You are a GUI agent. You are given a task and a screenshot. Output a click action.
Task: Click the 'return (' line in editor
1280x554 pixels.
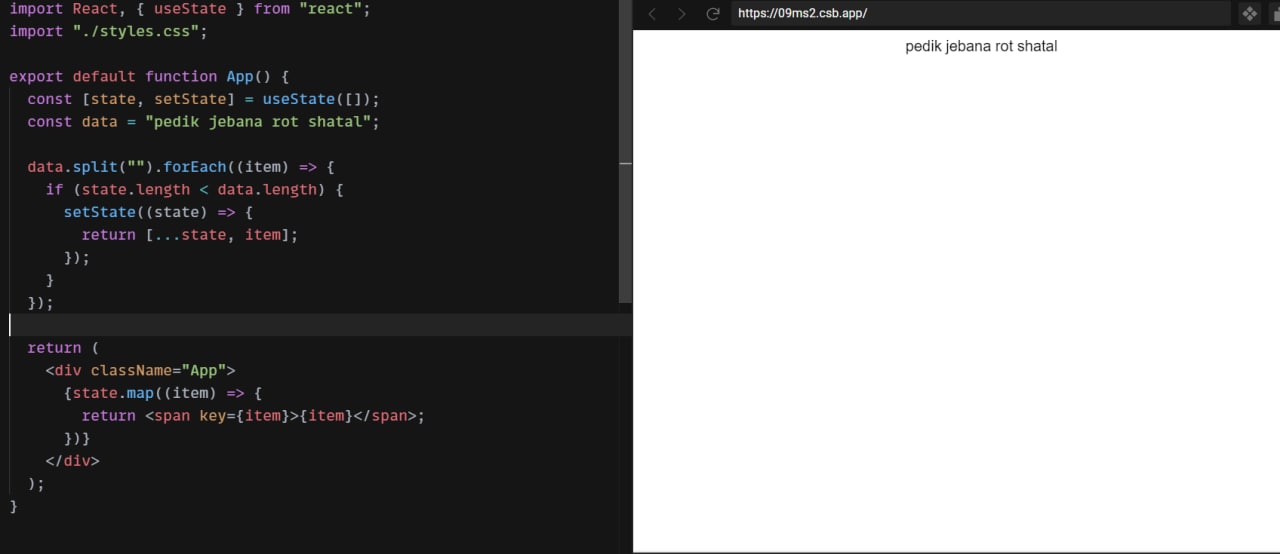(63, 348)
